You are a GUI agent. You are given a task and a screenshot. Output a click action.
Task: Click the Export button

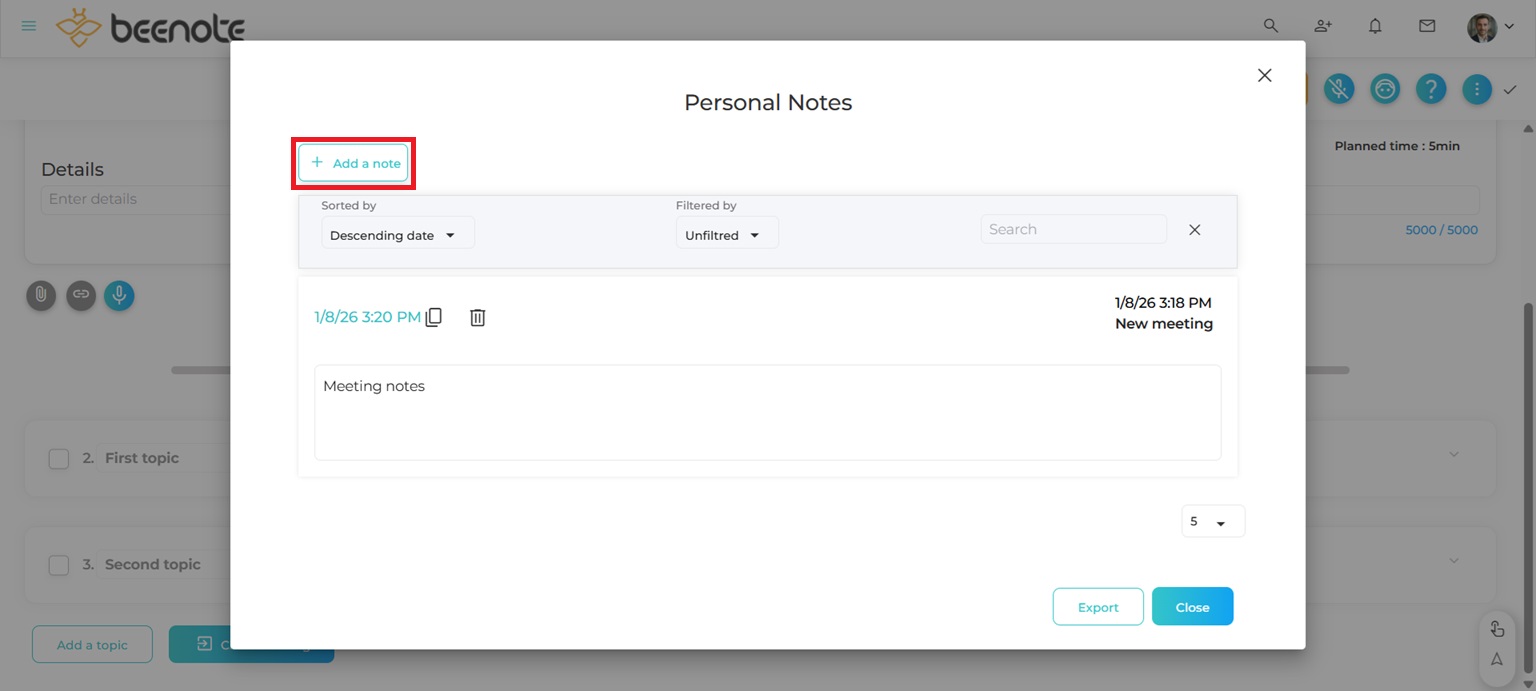[x=1097, y=607]
